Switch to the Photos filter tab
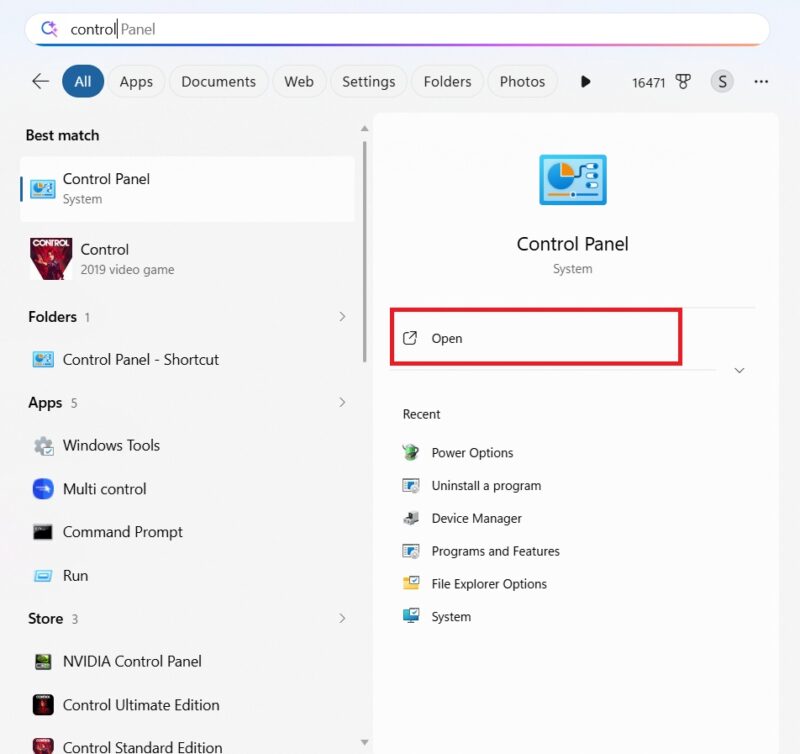Viewport: 800px width, 754px height. 522,82
